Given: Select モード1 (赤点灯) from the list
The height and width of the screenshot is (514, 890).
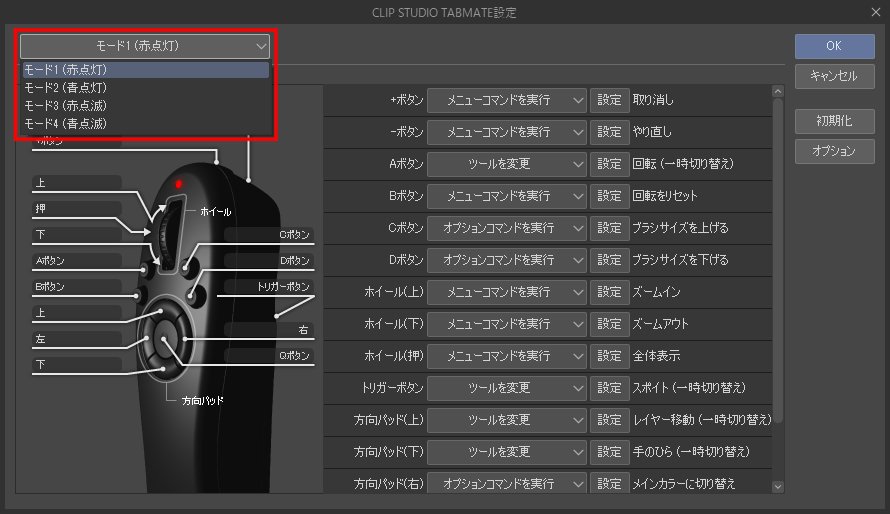Looking at the screenshot, I should click(146, 70).
